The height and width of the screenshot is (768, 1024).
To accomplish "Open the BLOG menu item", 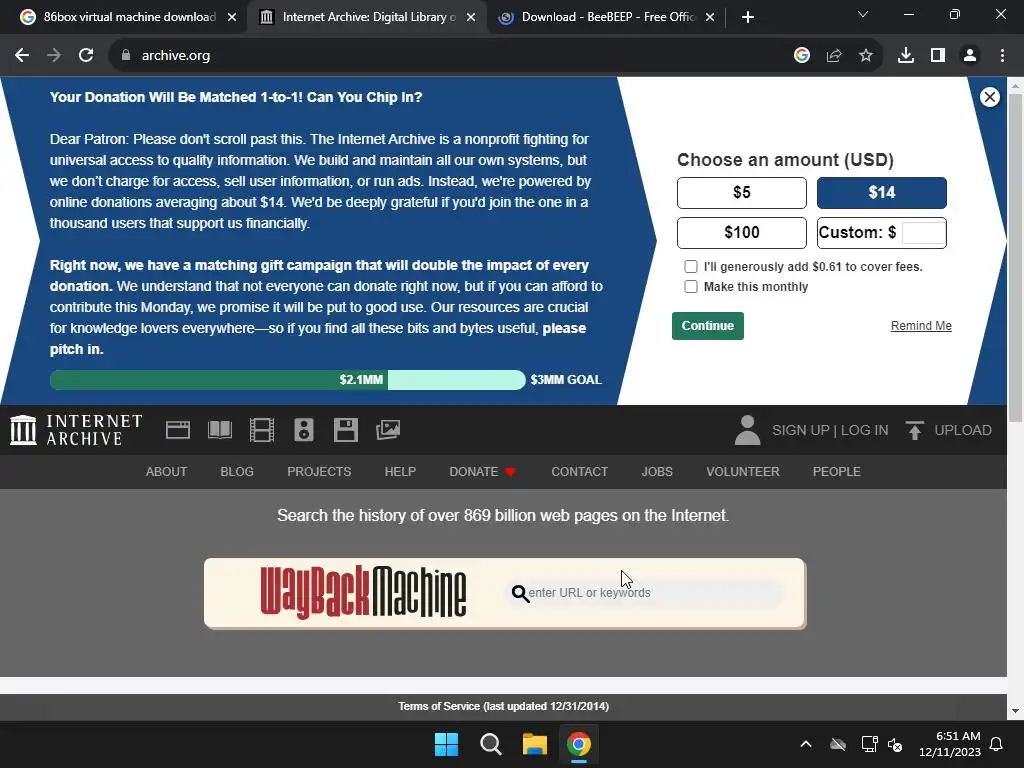I will point(236,472).
